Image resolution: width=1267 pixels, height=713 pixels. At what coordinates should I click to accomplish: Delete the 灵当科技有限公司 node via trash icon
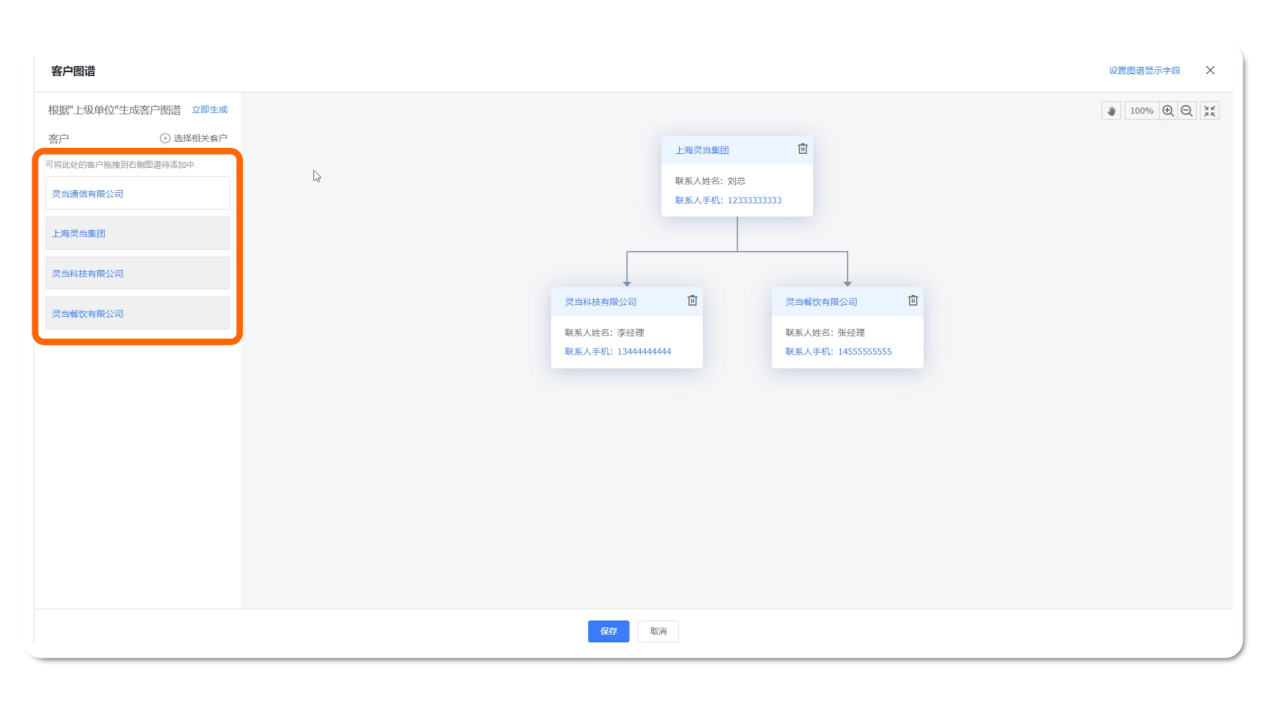click(692, 300)
